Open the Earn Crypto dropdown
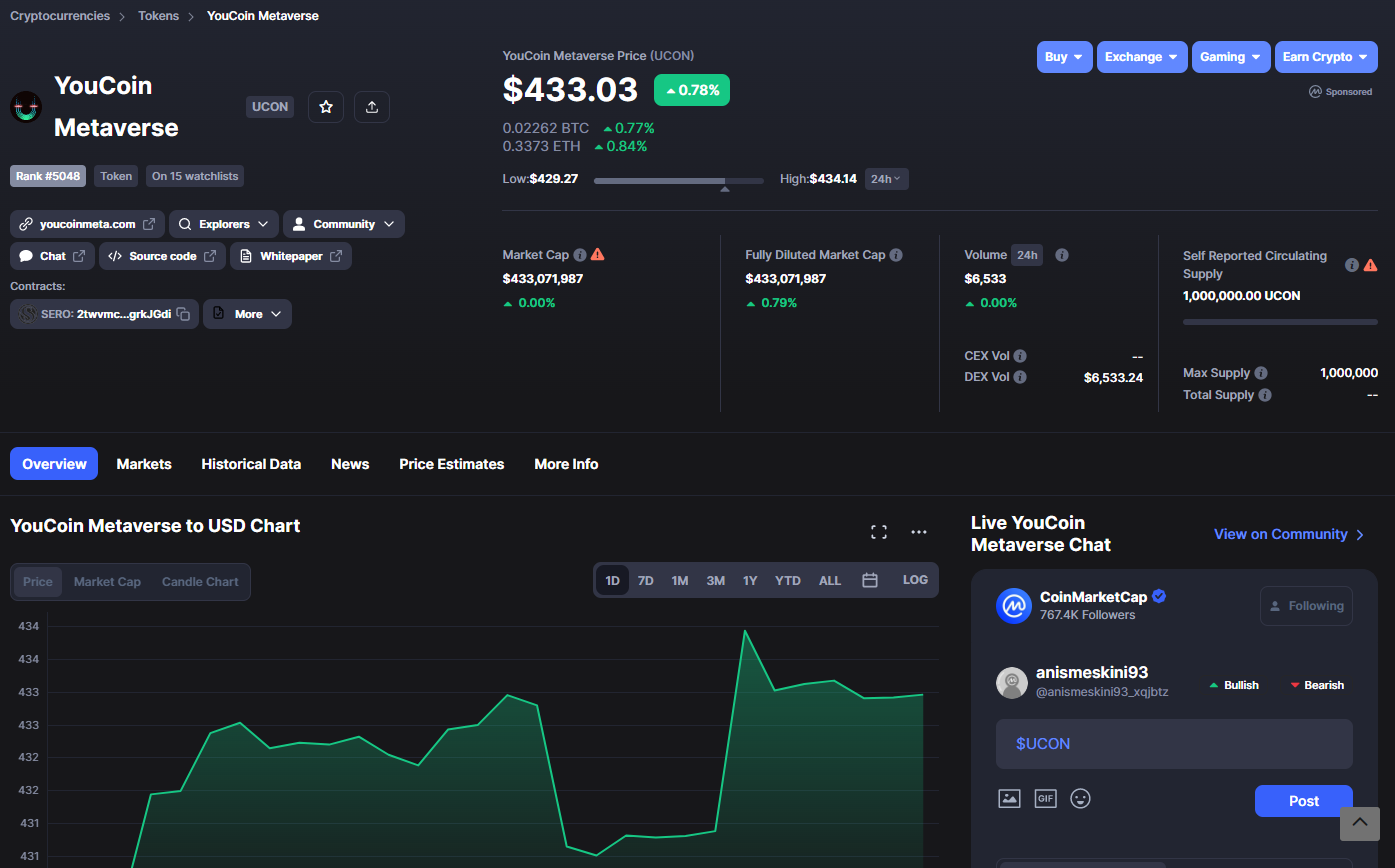Image resolution: width=1395 pixels, height=868 pixels. tap(1326, 57)
